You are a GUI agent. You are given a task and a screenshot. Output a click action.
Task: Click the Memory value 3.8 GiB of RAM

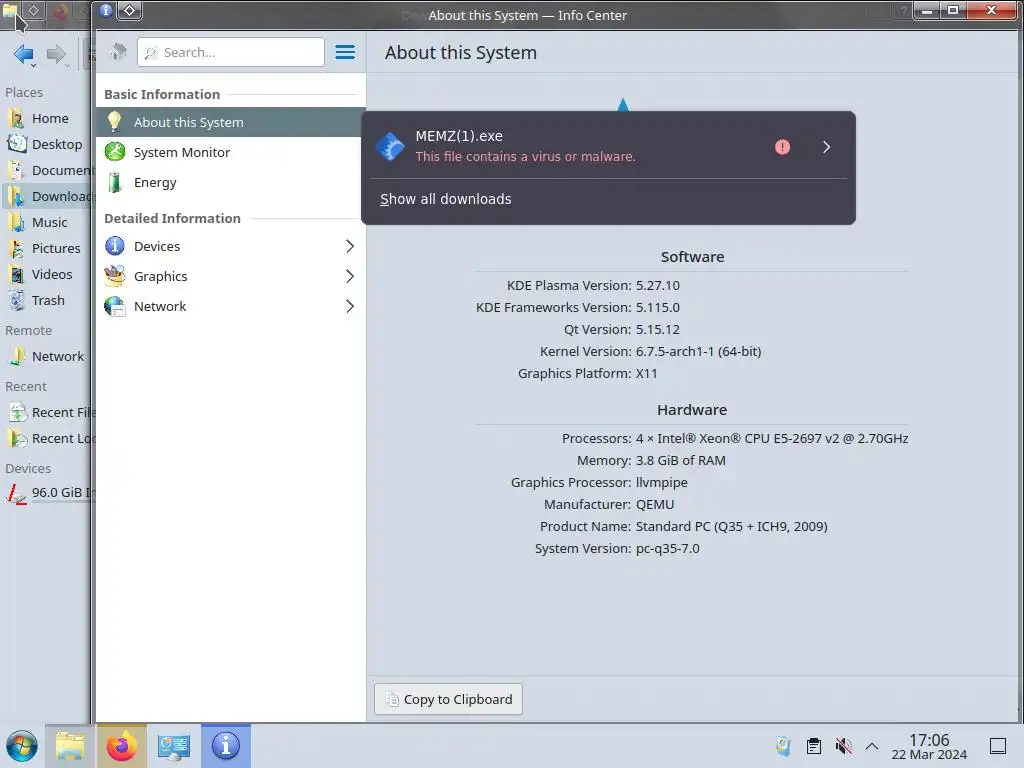click(x=680, y=460)
